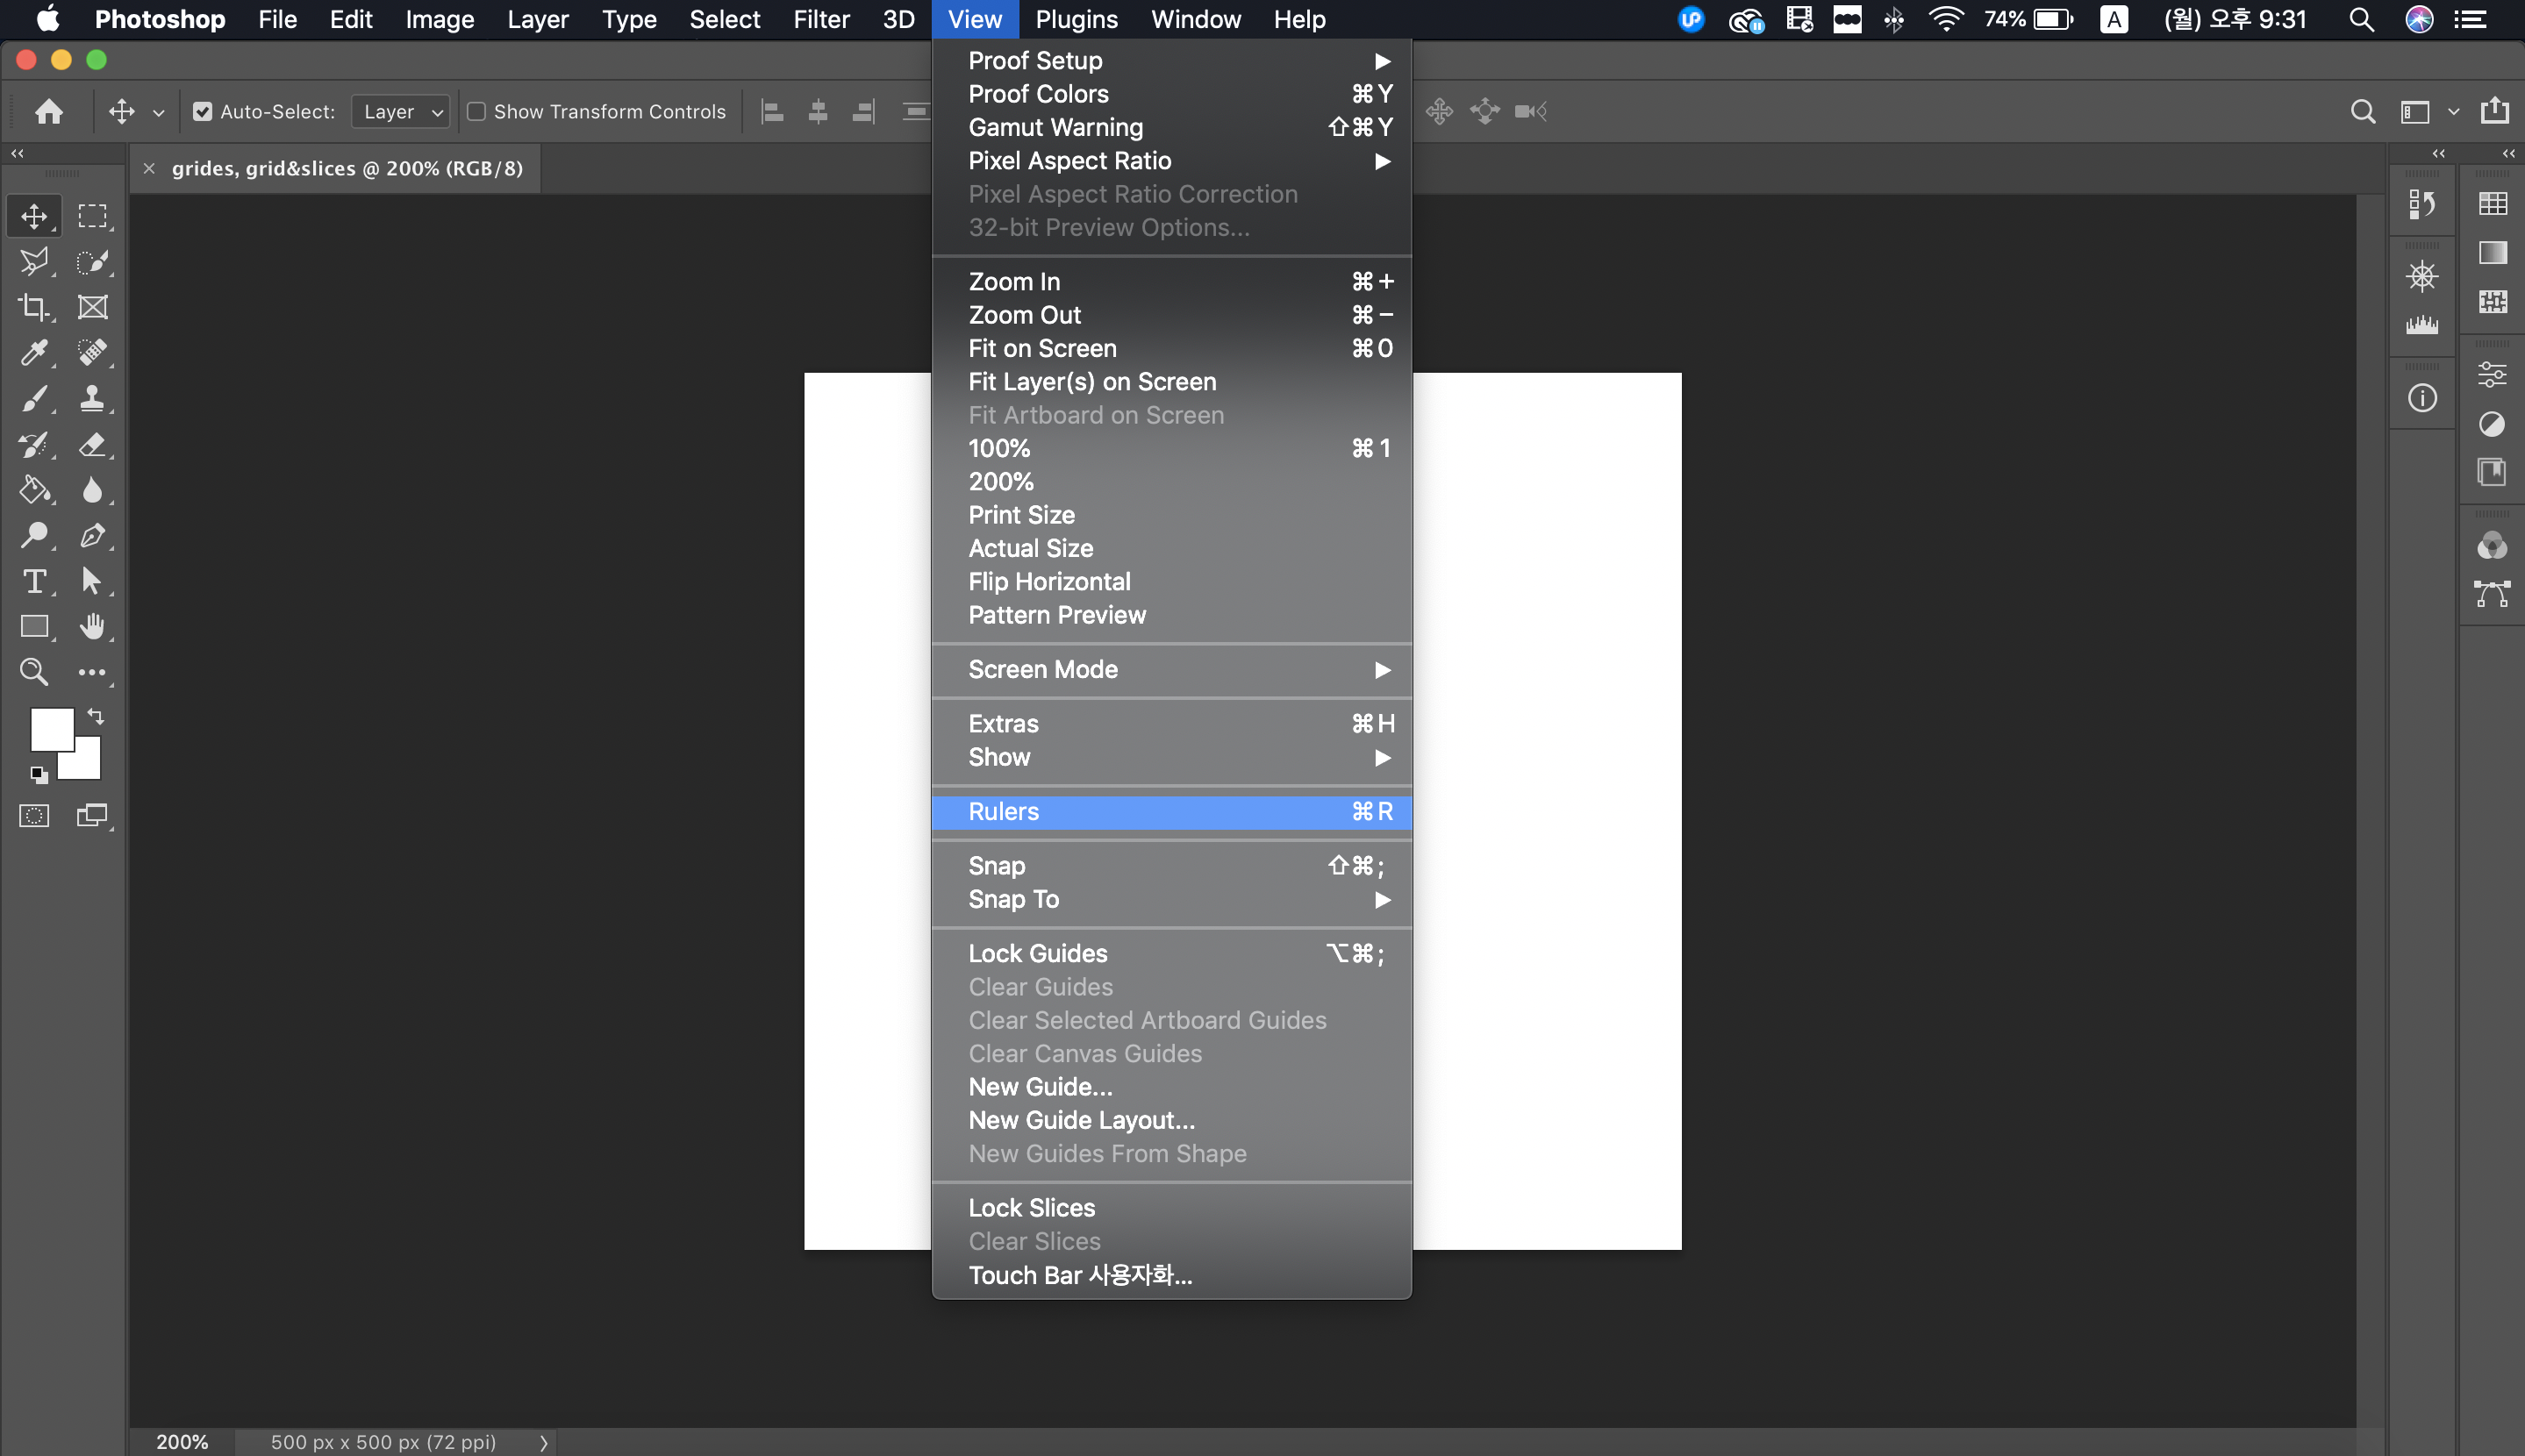
Task: Click New Guide Layout... menu entry
Action: tap(1081, 1120)
